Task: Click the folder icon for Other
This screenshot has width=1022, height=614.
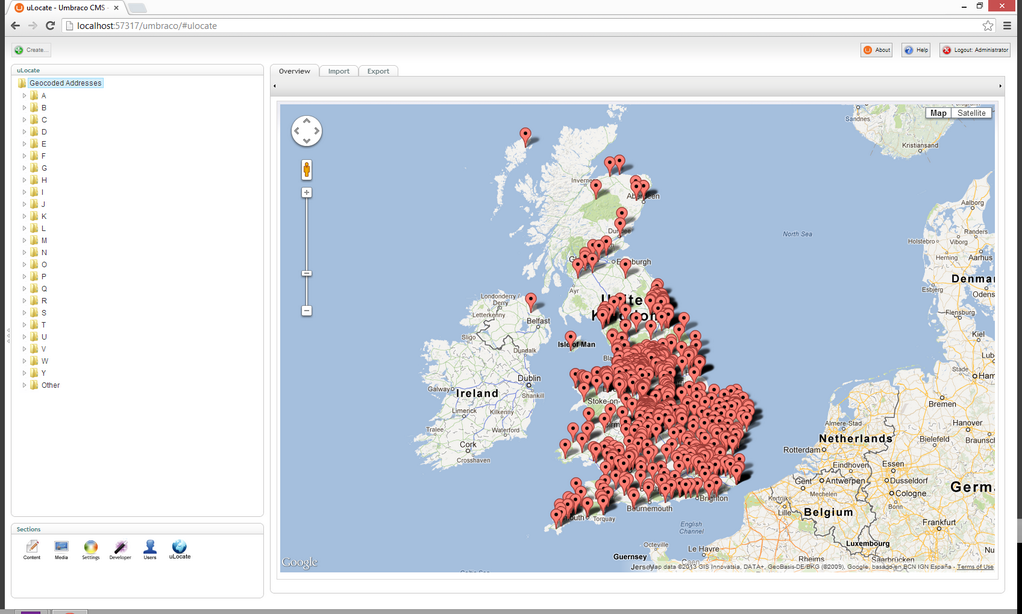Action: tap(34, 385)
